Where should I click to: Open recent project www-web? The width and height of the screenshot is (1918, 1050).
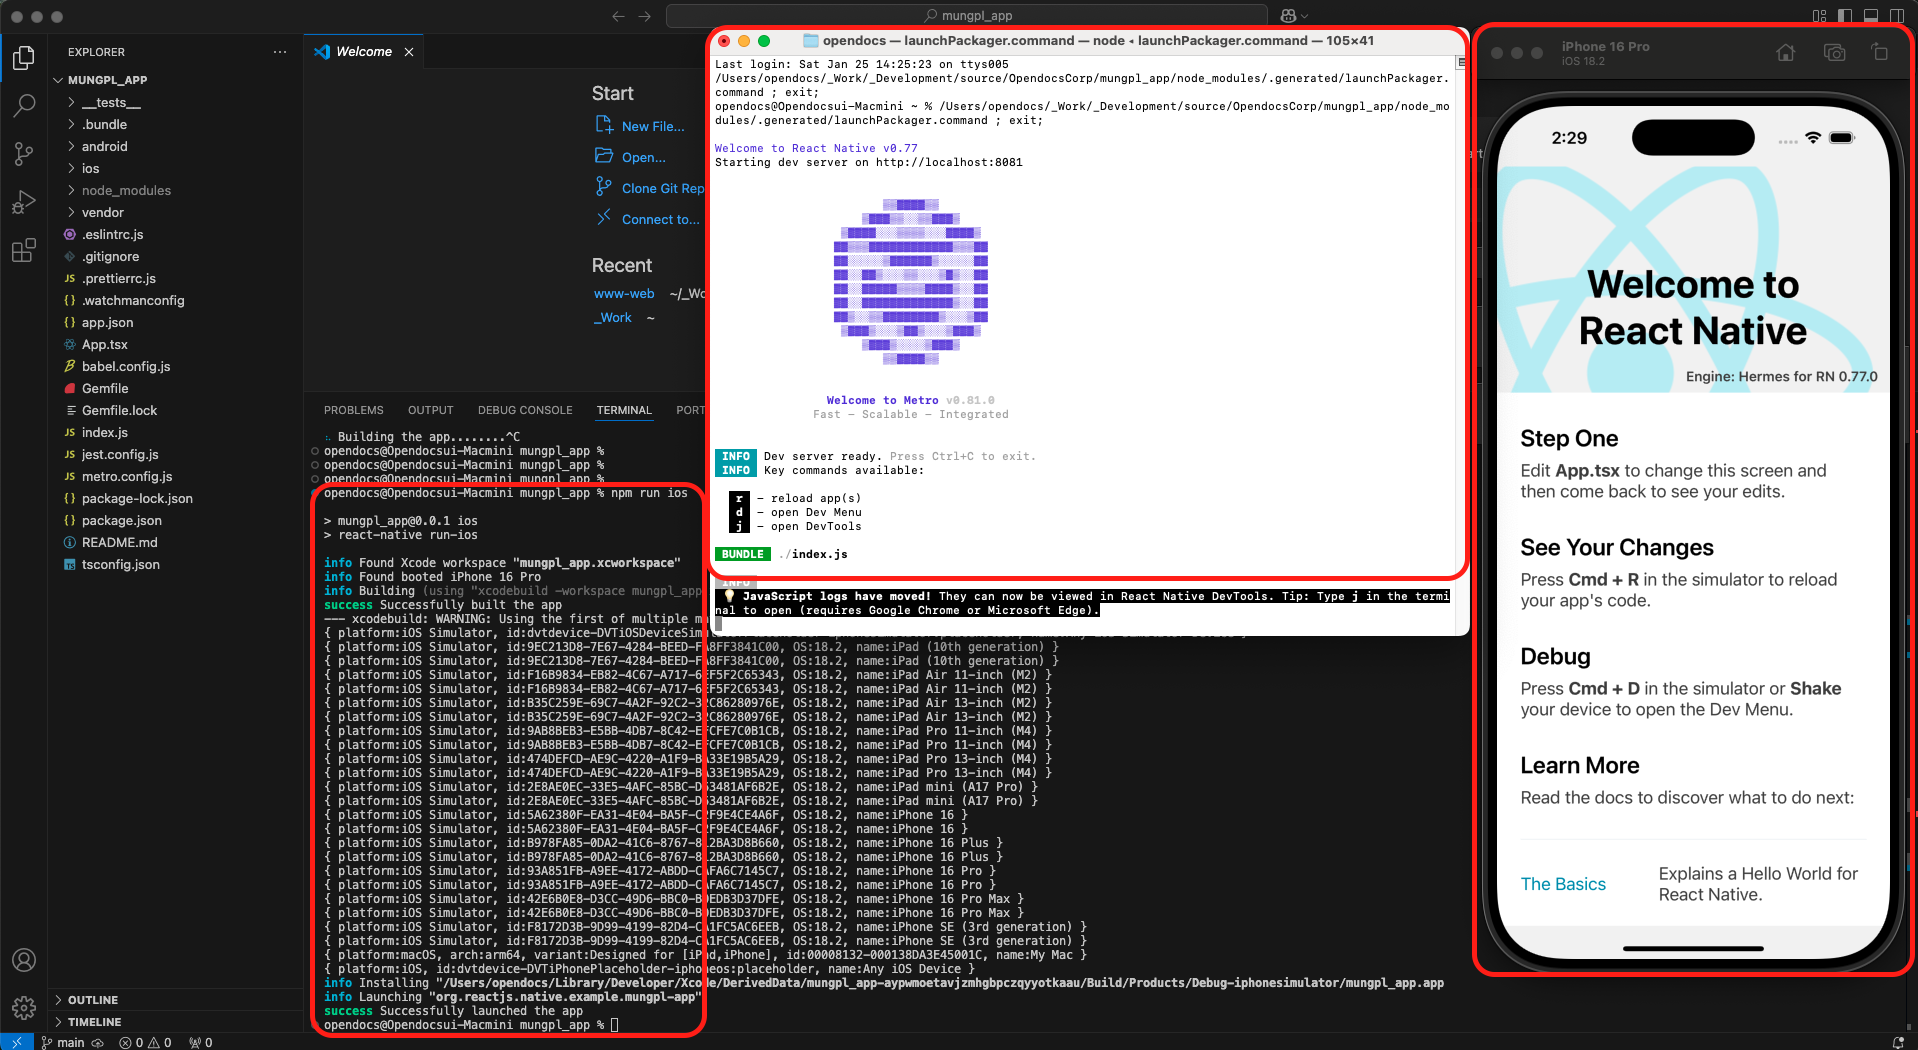624,293
